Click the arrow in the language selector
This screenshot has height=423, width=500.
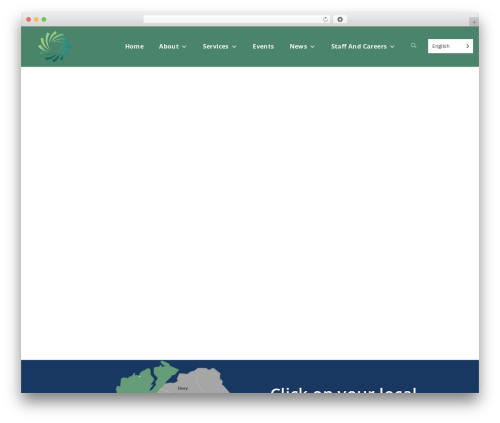tap(467, 46)
